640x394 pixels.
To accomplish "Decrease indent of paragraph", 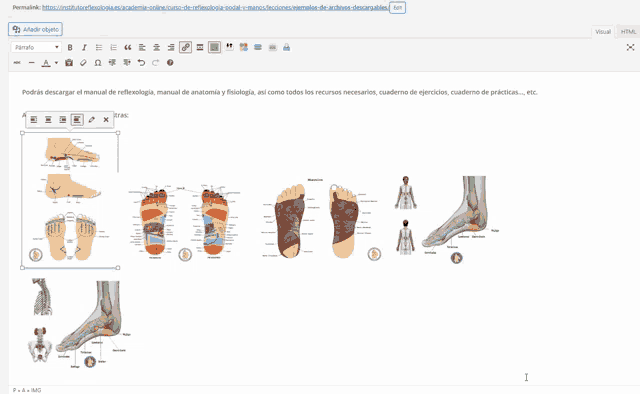I will (112, 62).
